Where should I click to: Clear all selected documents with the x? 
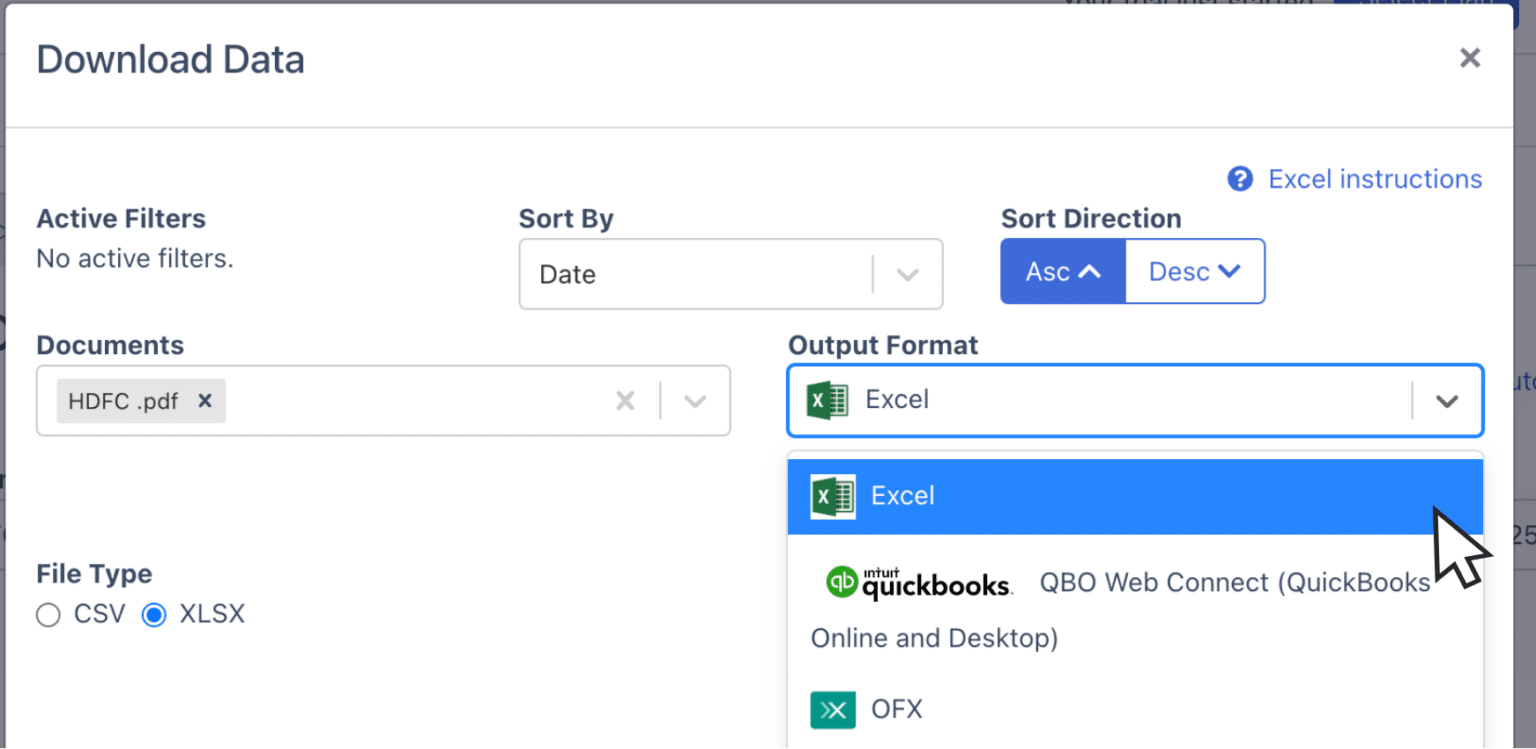point(625,400)
